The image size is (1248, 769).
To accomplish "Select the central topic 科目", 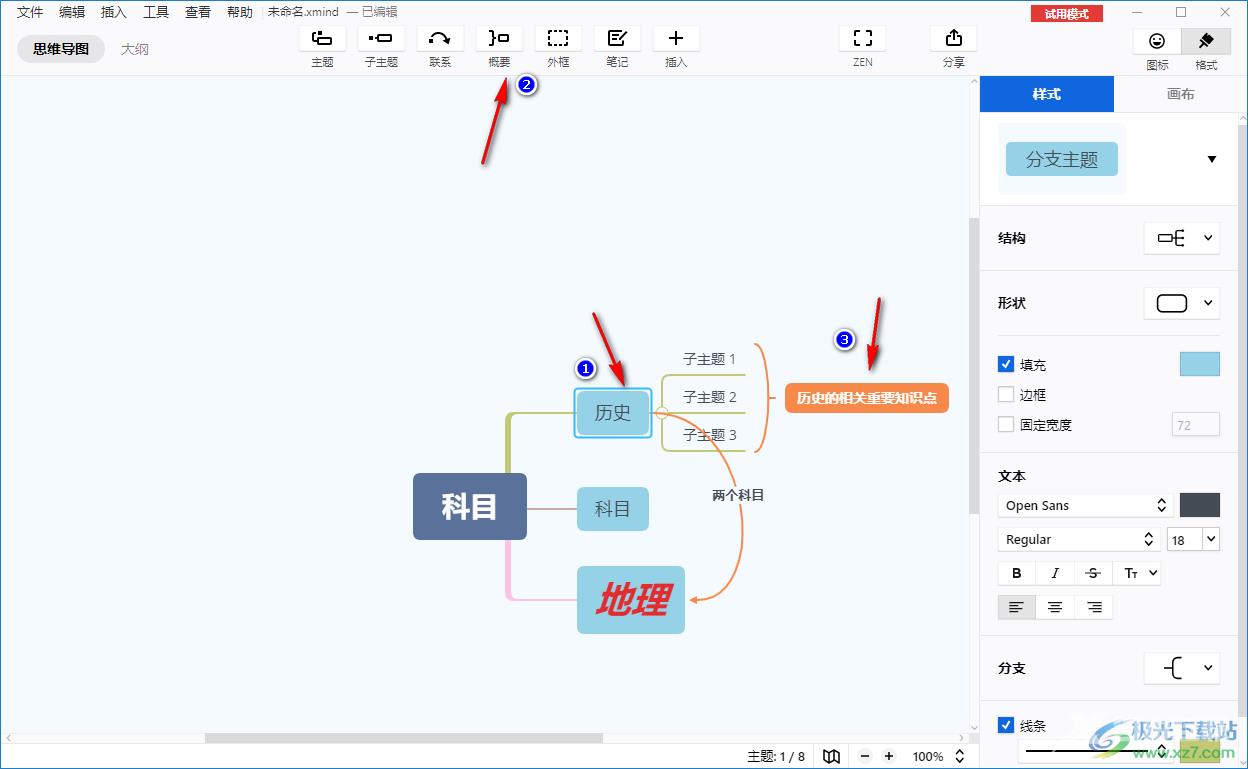I will 470,507.
